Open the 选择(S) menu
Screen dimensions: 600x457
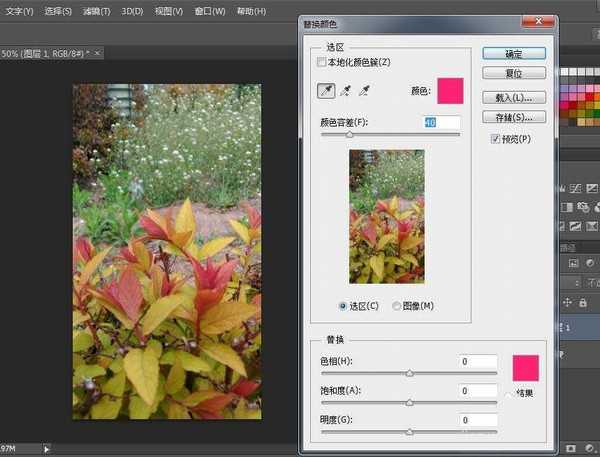pyautogui.click(x=58, y=11)
